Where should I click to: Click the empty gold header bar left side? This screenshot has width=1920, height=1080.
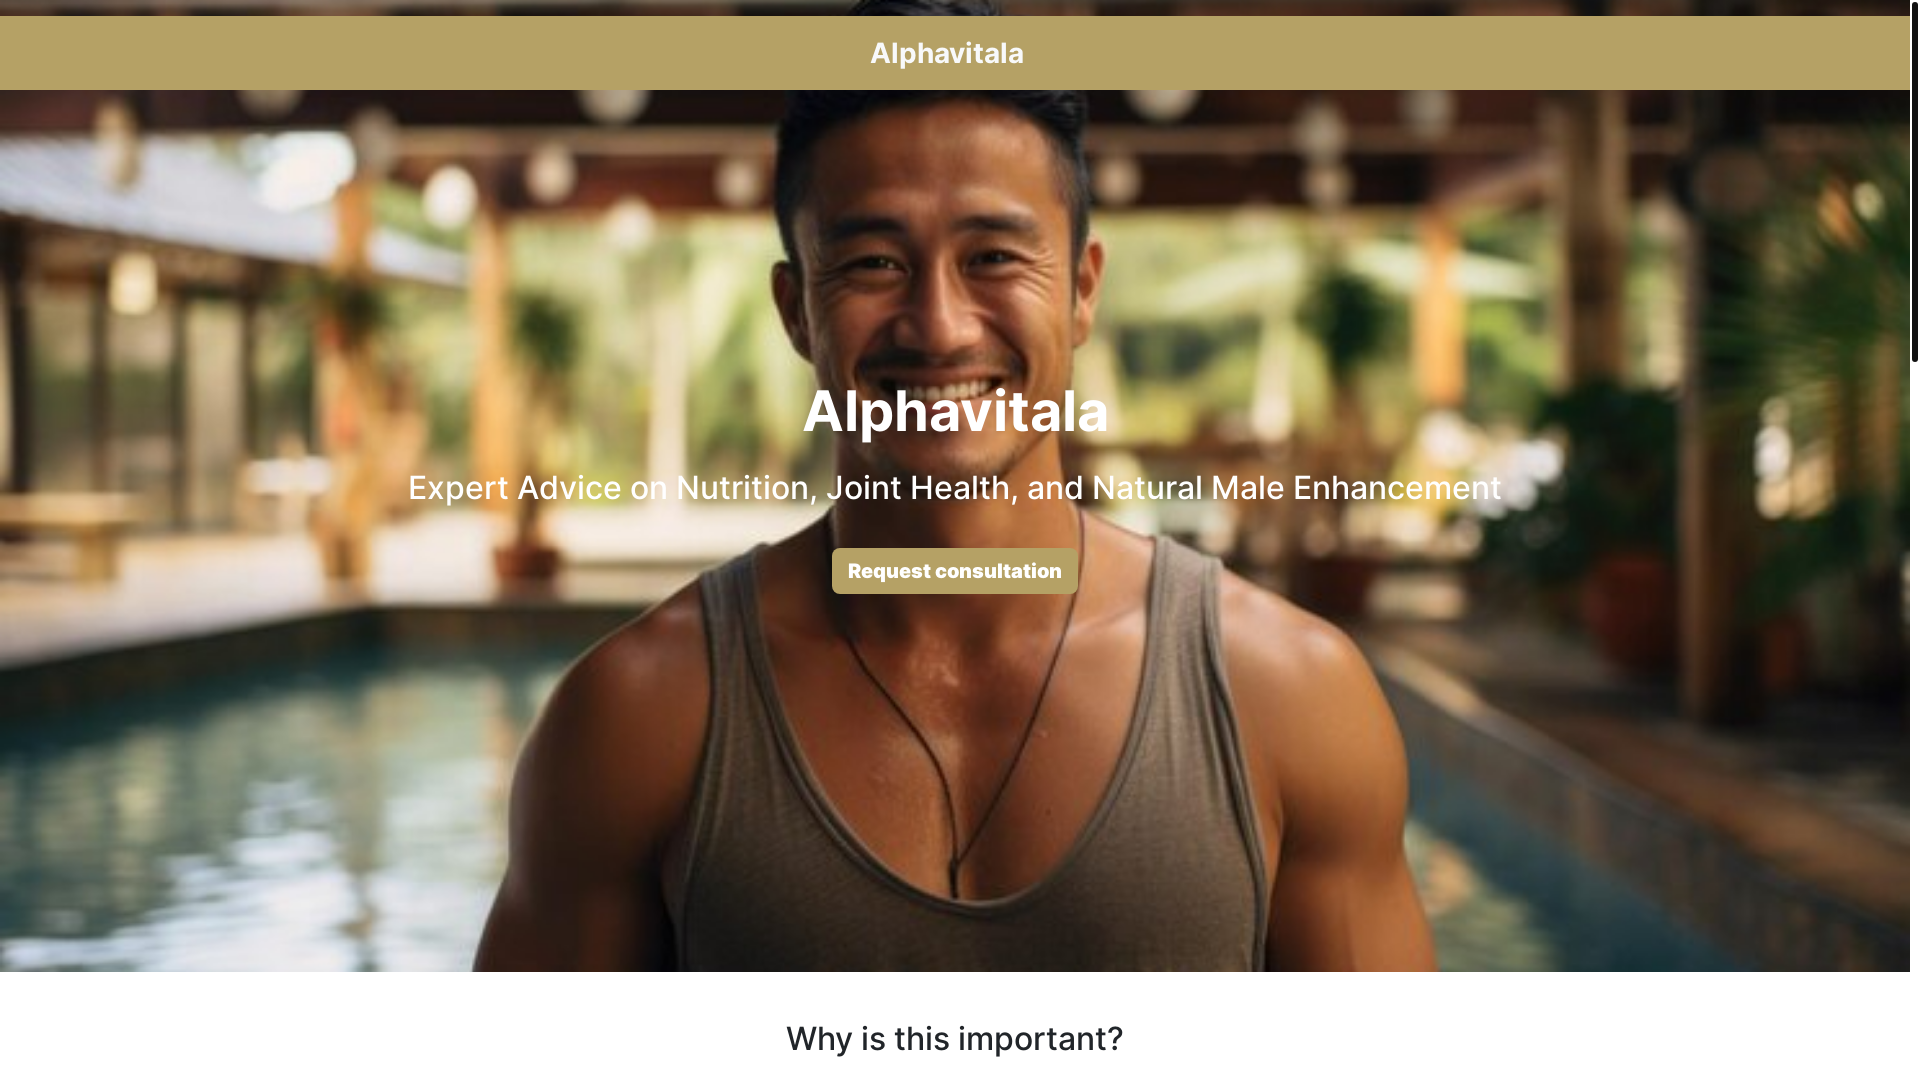pos(400,53)
